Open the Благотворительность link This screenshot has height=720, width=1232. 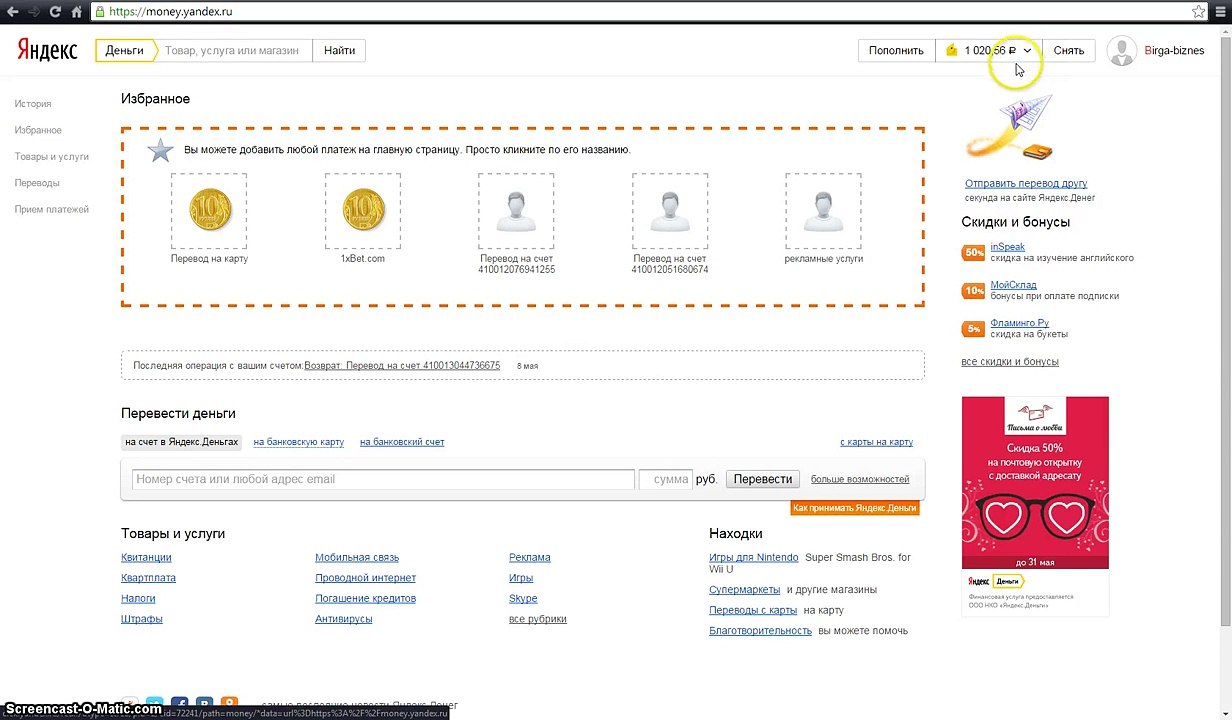click(760, 631)
